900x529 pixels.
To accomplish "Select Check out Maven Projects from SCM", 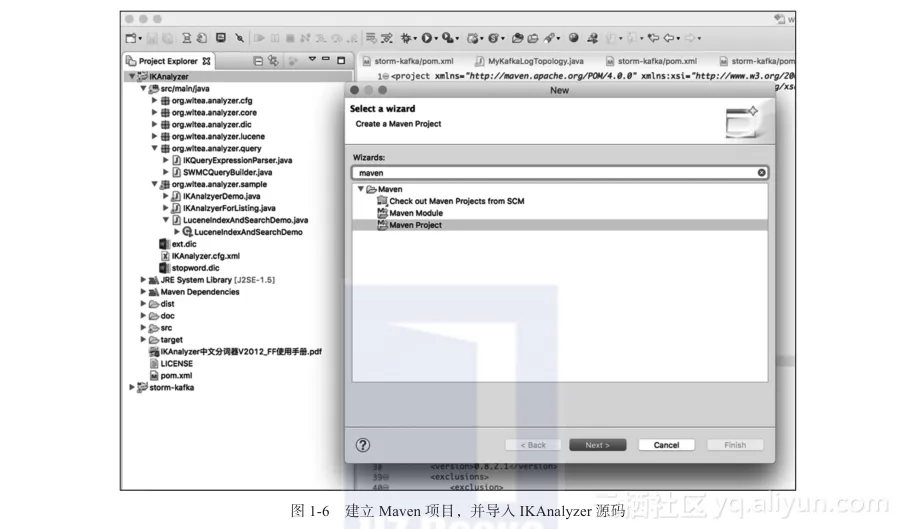I will click(x=456, y=201).
